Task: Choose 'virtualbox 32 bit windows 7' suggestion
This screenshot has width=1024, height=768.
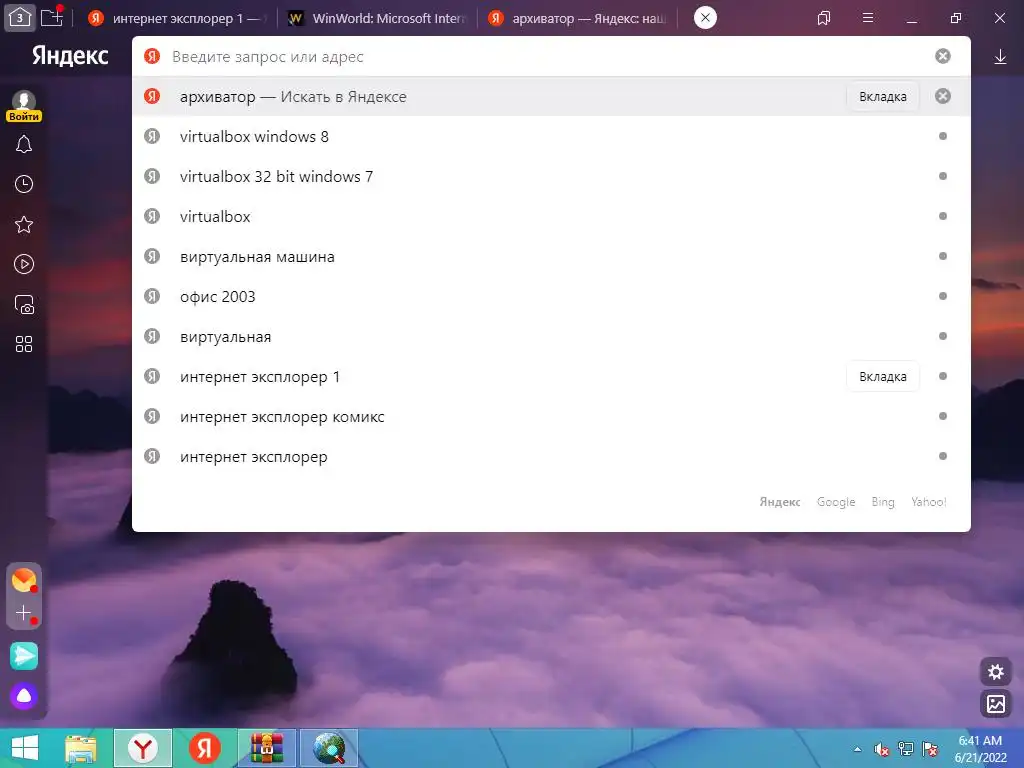Action: tap(551, 176)
